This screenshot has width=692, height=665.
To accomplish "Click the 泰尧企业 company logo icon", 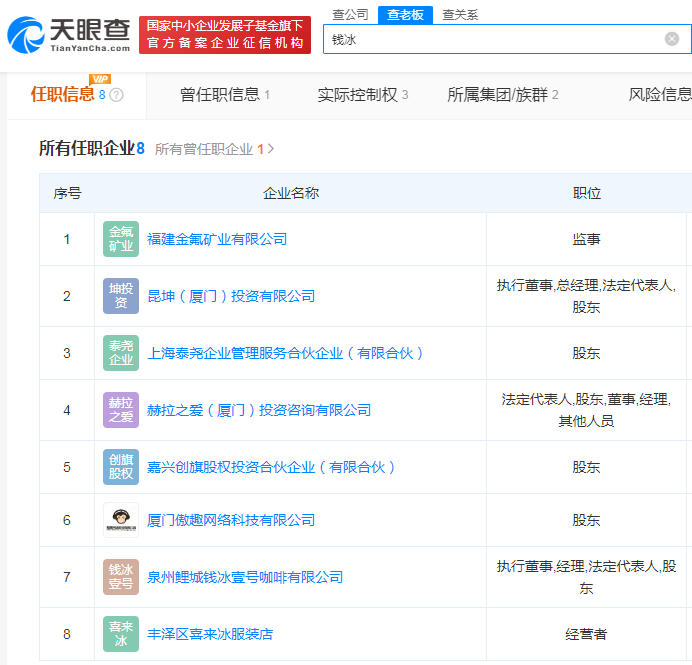I will [x=121, y=353].
